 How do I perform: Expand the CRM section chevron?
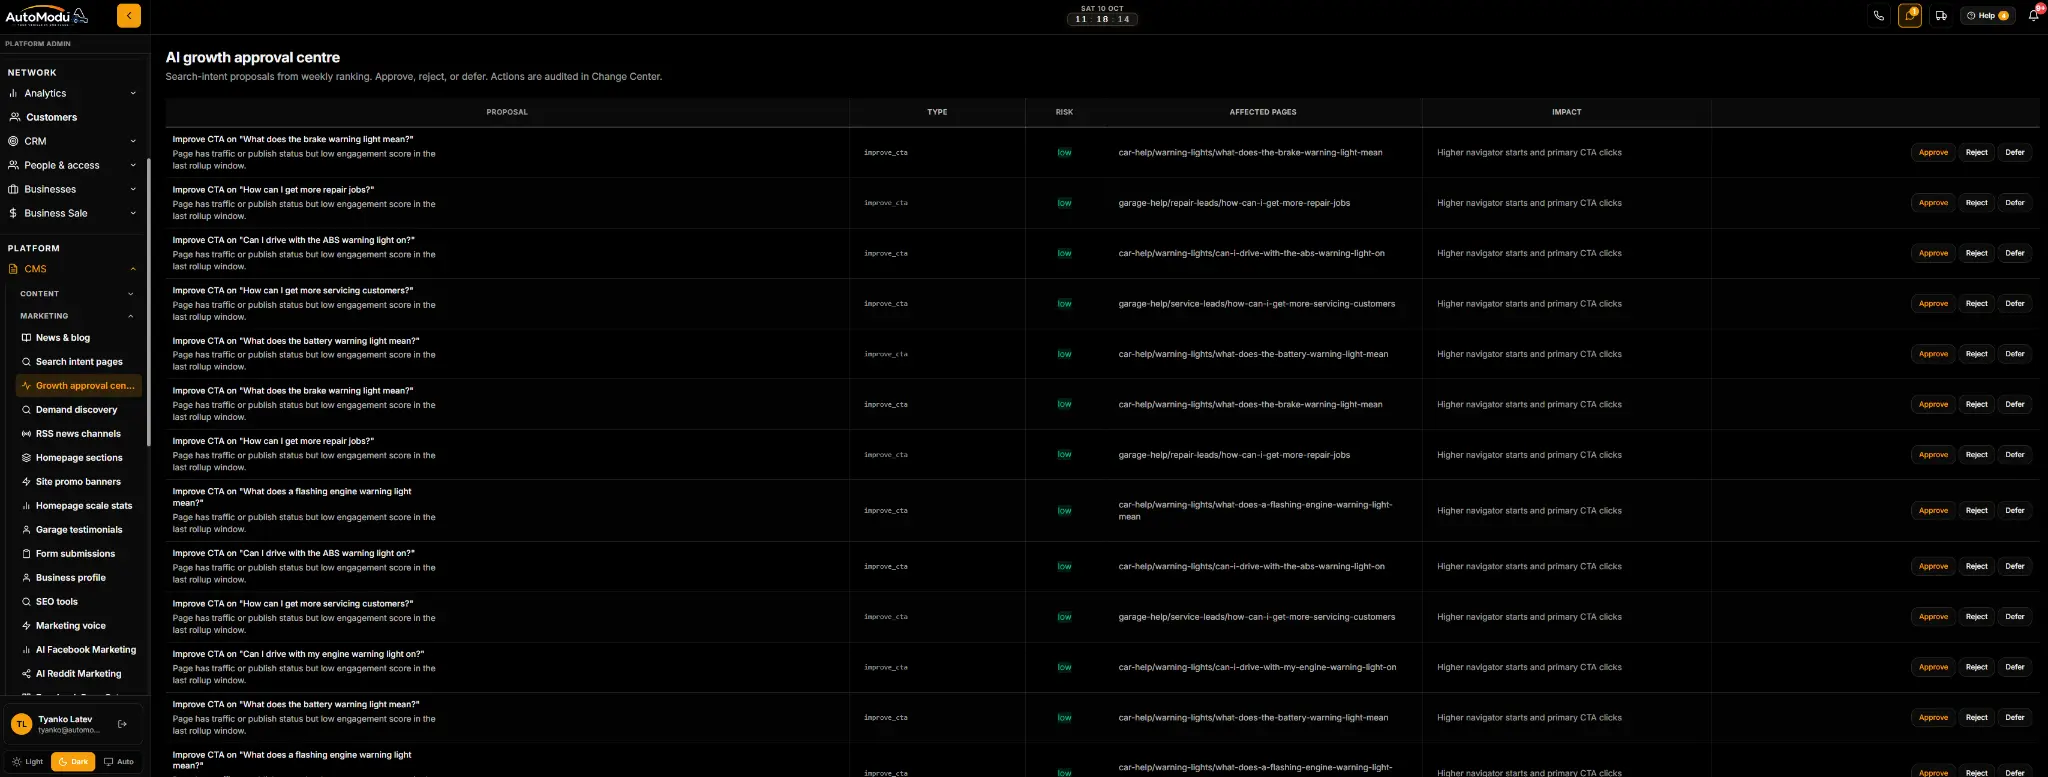(x=133, y=141)
